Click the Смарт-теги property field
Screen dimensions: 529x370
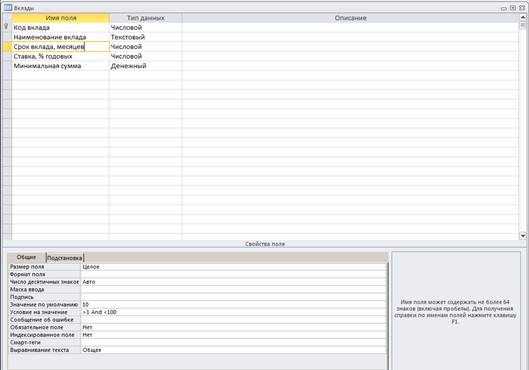point(233,342)
